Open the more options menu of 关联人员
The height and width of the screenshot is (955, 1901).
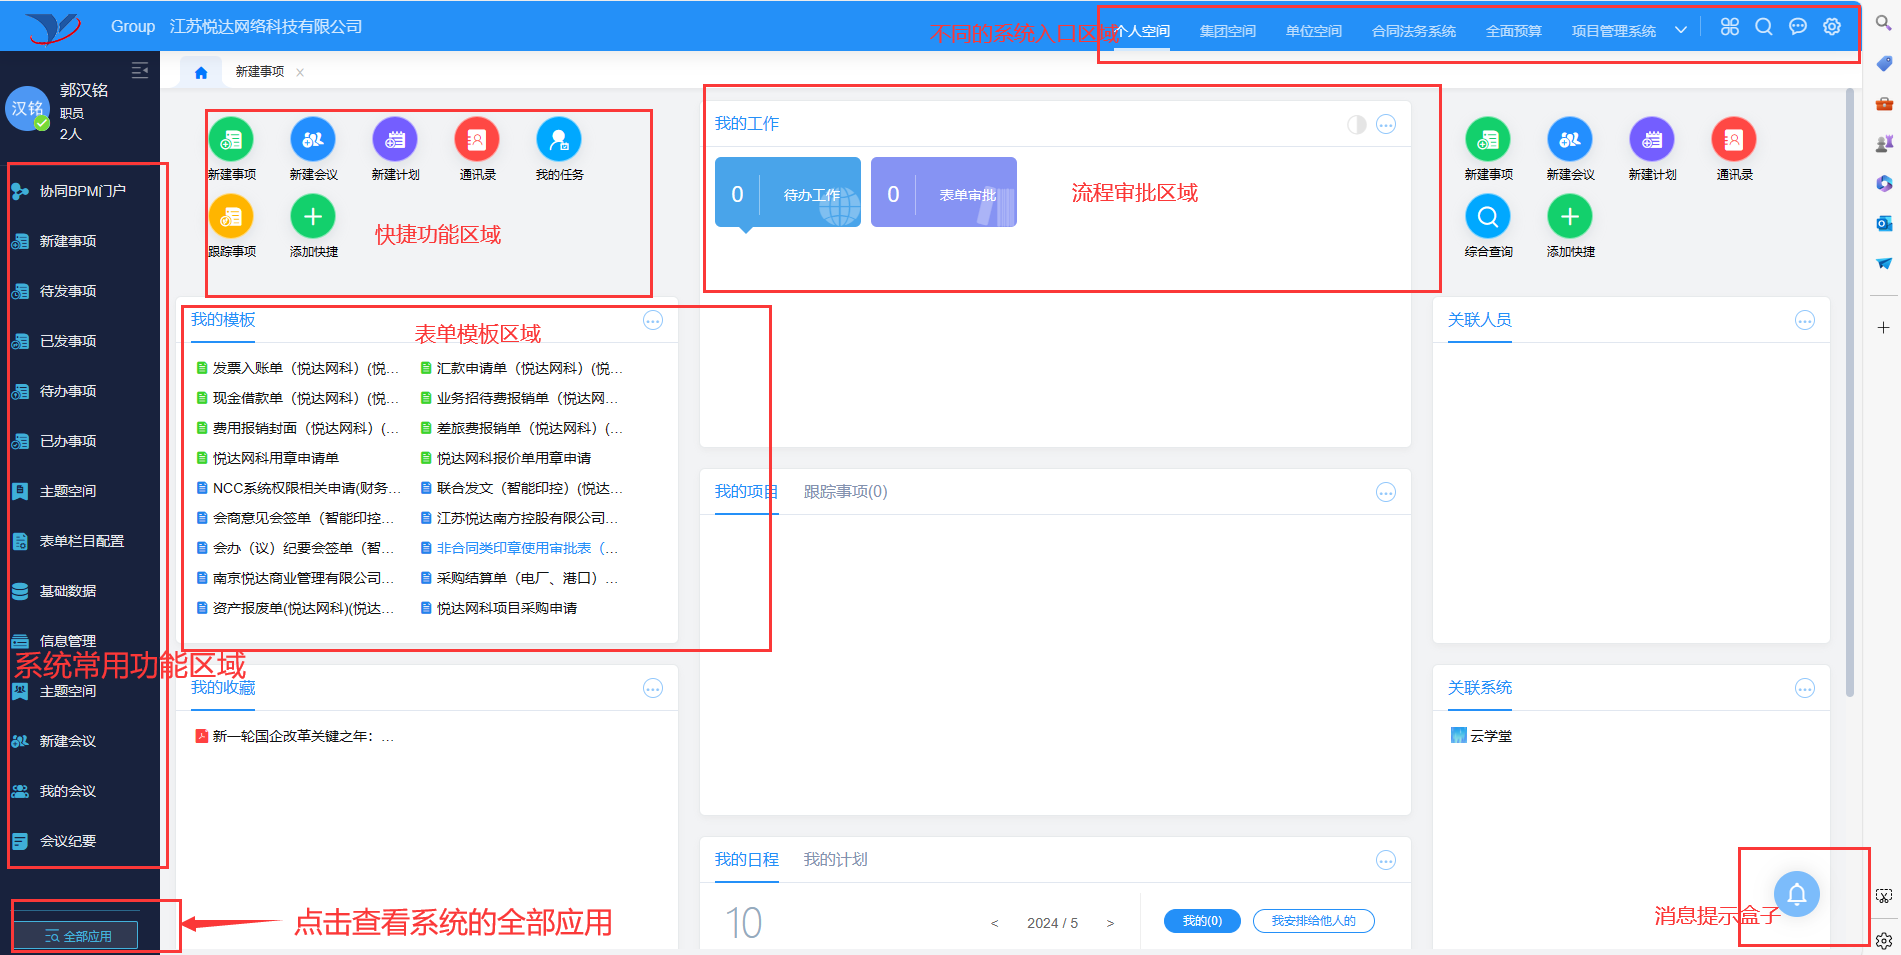[x=1804, y=321]
